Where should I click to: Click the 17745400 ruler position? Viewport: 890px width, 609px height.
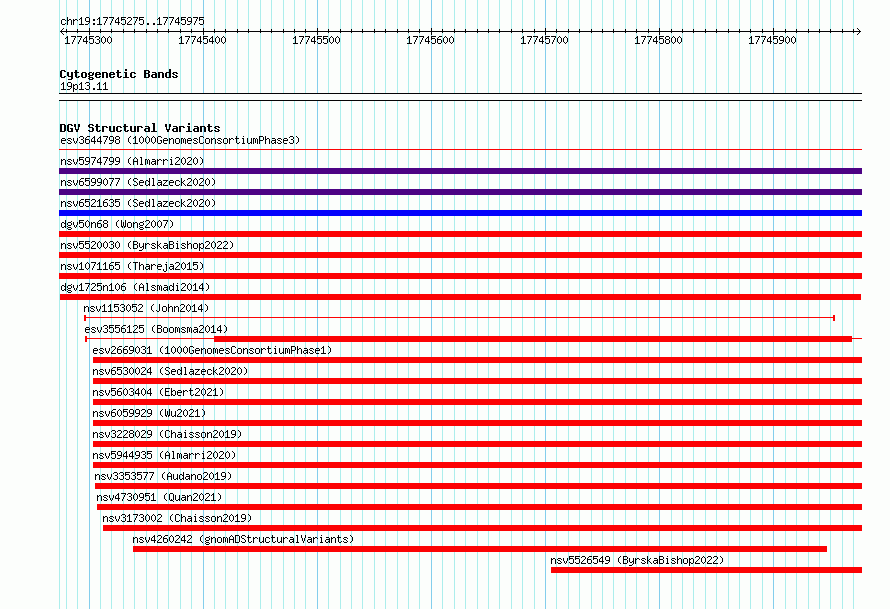[202, 40]
